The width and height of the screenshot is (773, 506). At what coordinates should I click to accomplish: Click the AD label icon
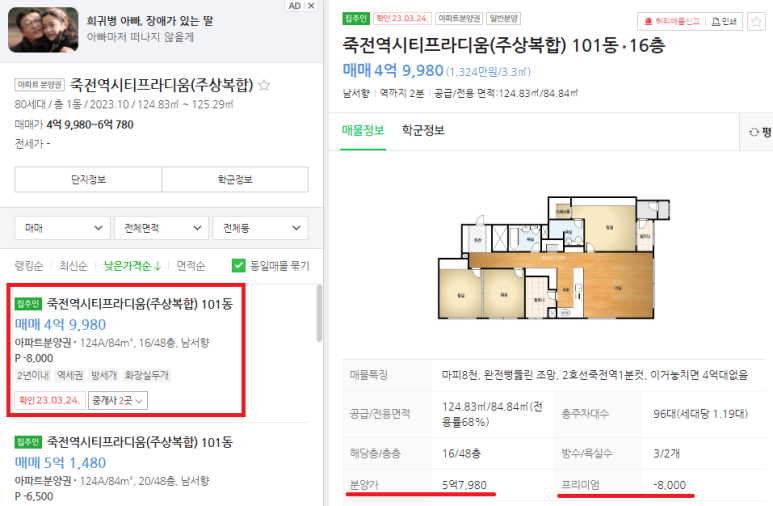[295, 6]
